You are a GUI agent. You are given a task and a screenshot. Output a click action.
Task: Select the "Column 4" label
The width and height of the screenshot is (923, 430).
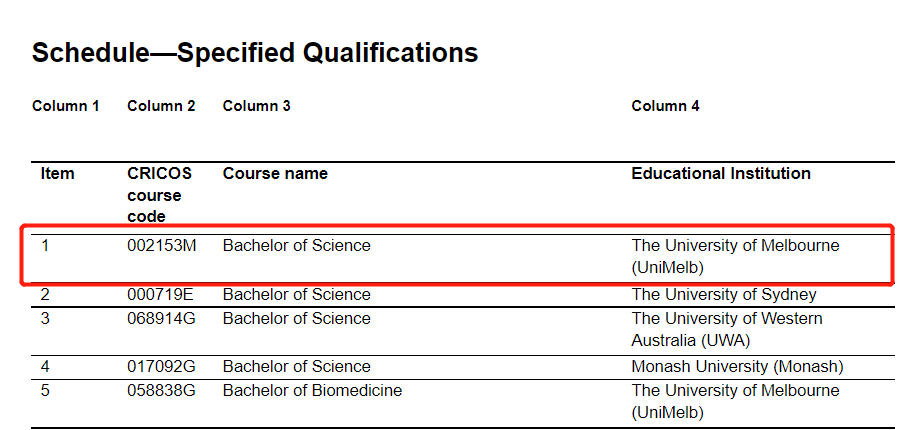click(665, 106)
